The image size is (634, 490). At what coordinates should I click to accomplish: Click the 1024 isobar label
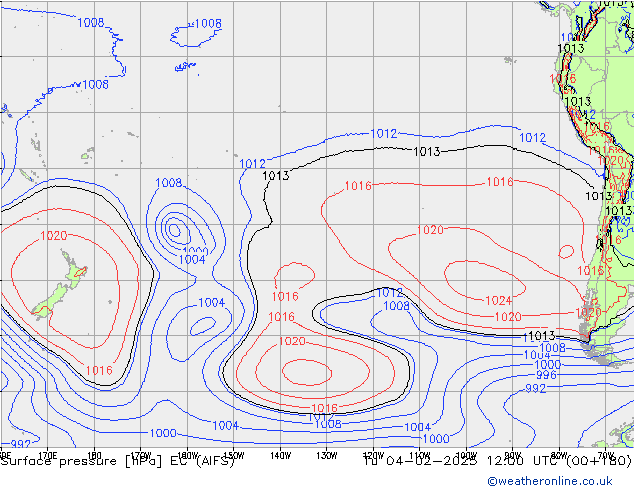coord(499,300)
